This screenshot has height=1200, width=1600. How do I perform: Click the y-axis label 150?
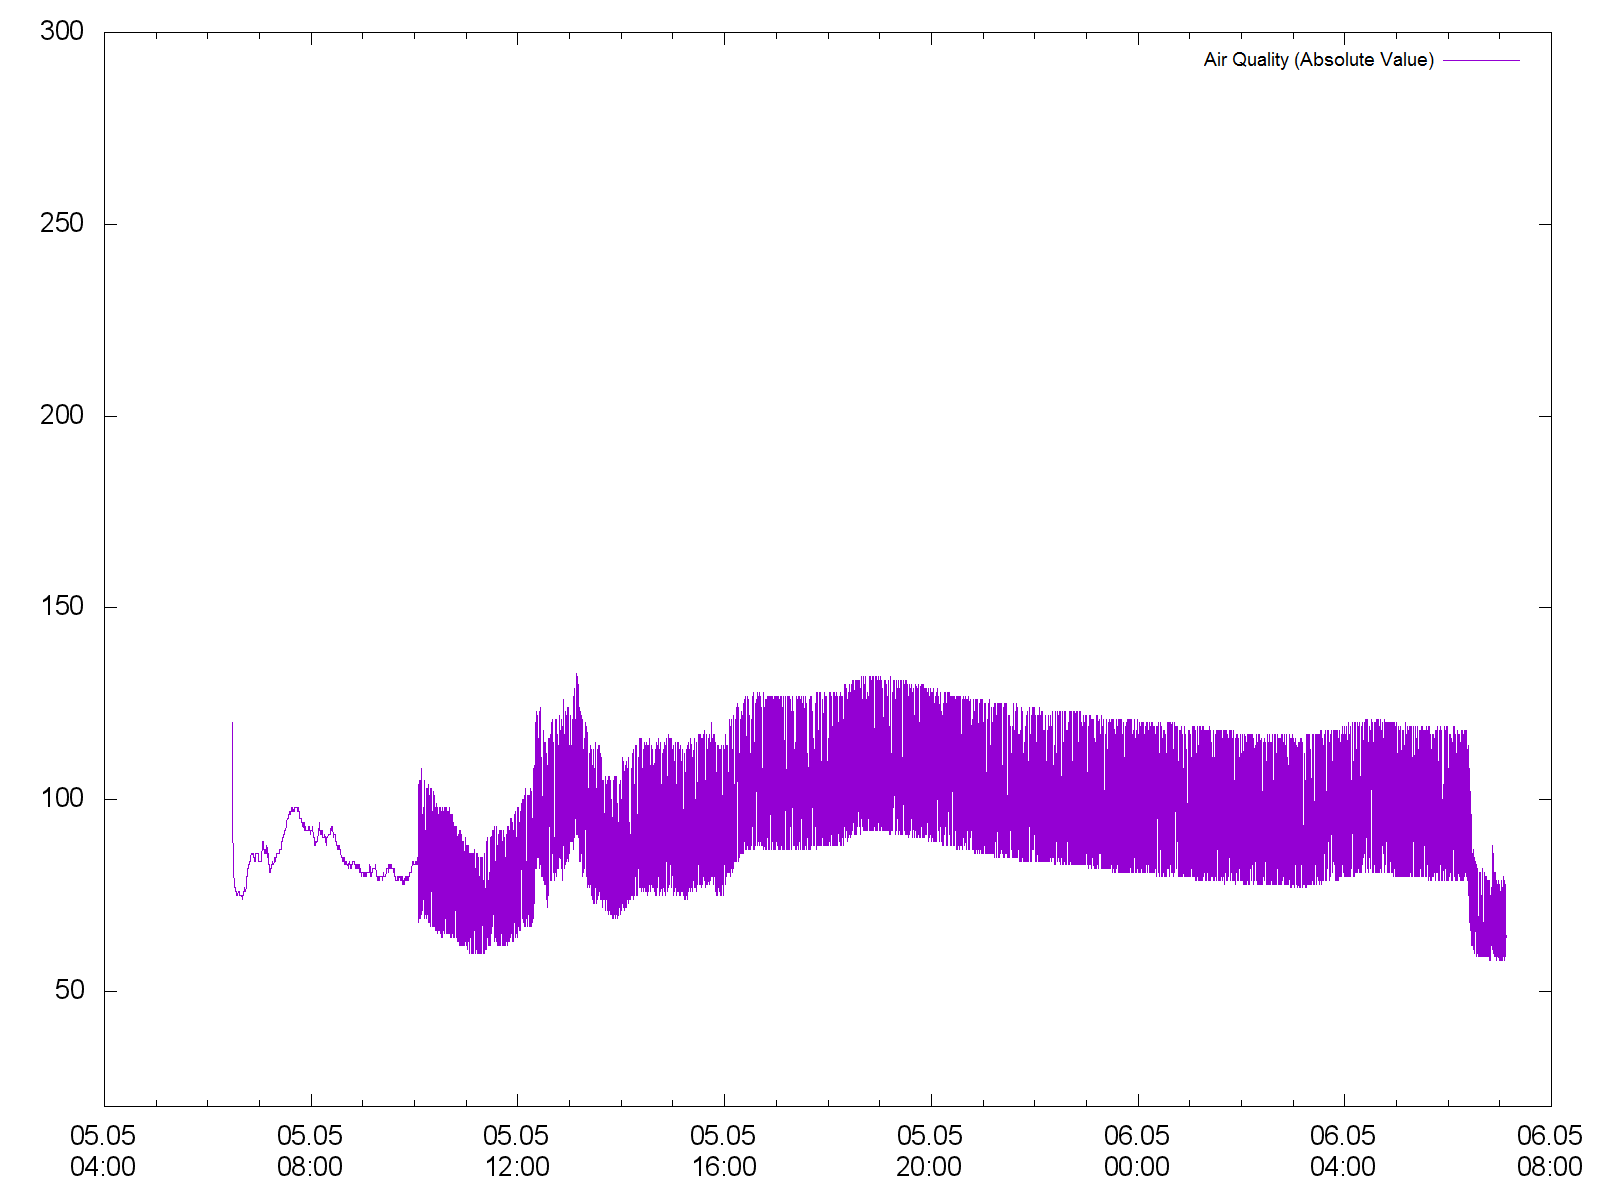(62, 607)
